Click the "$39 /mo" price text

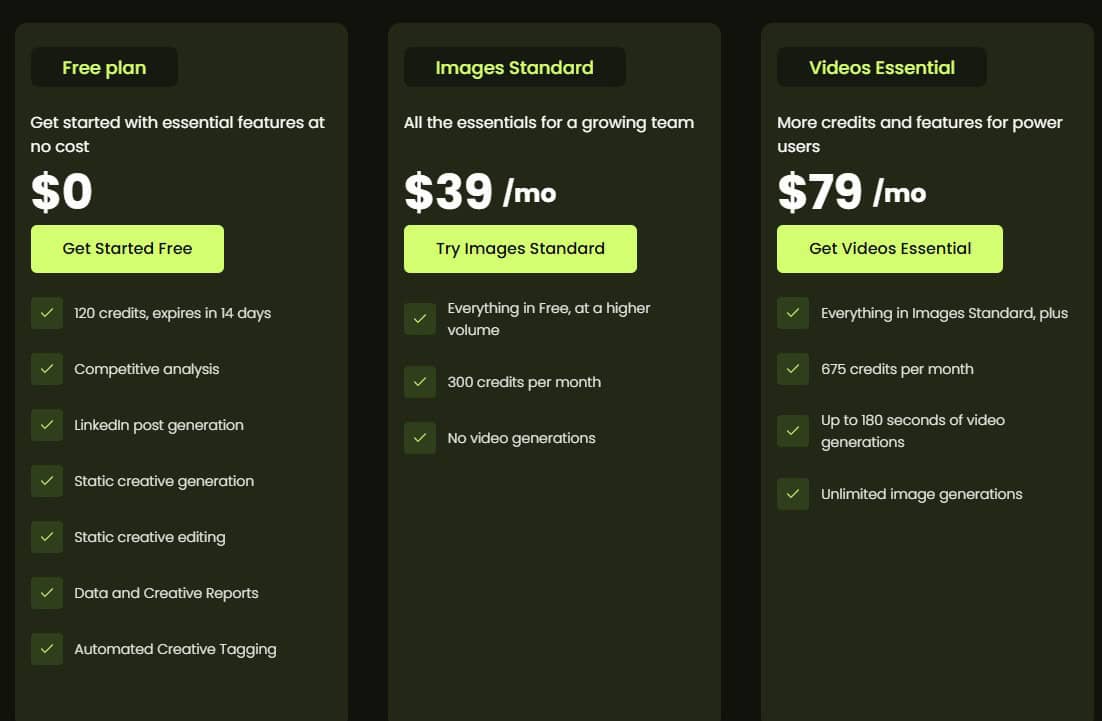click(479, 192)
